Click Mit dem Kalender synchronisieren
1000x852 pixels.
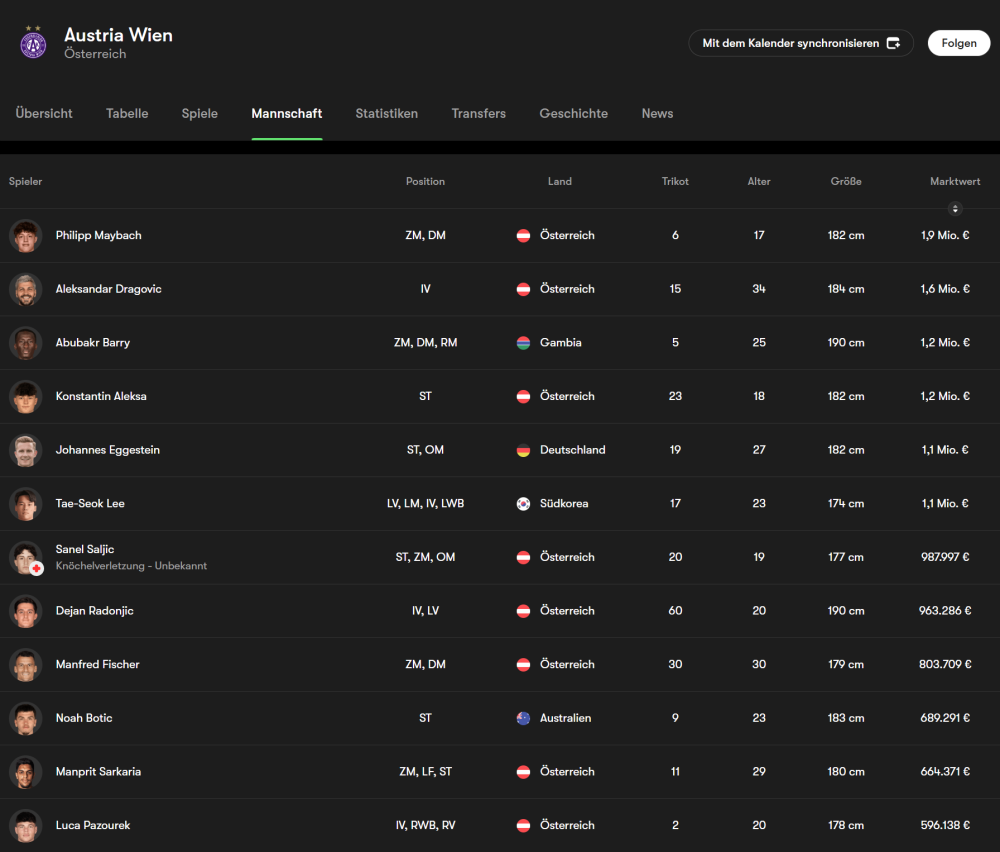coord(800,43)
